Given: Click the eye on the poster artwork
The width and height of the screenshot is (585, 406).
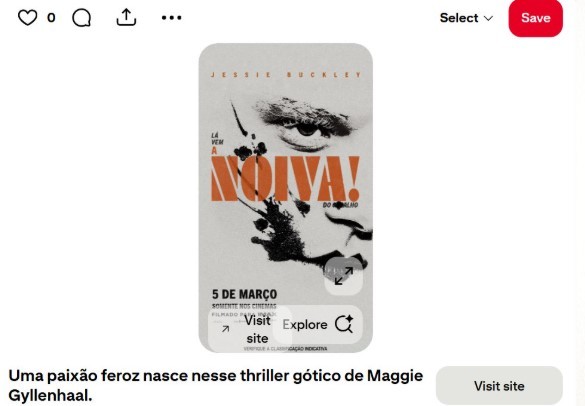Looking at the screenshot, I should click(x=307, y=129).
